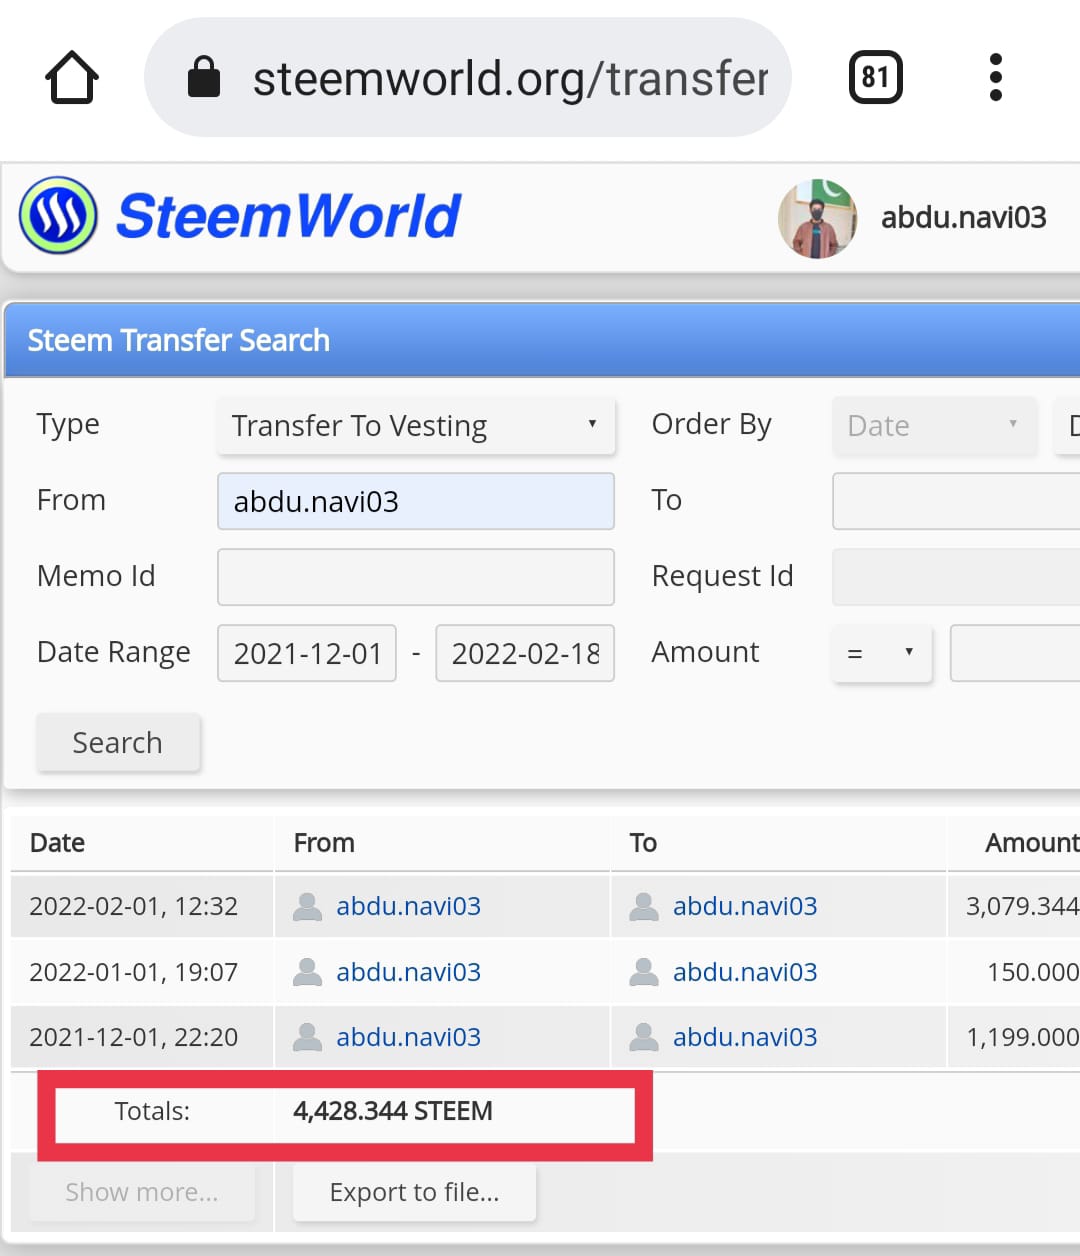Click the Date column header
Screen dimensions: 1080x1256
pos(57,843)
